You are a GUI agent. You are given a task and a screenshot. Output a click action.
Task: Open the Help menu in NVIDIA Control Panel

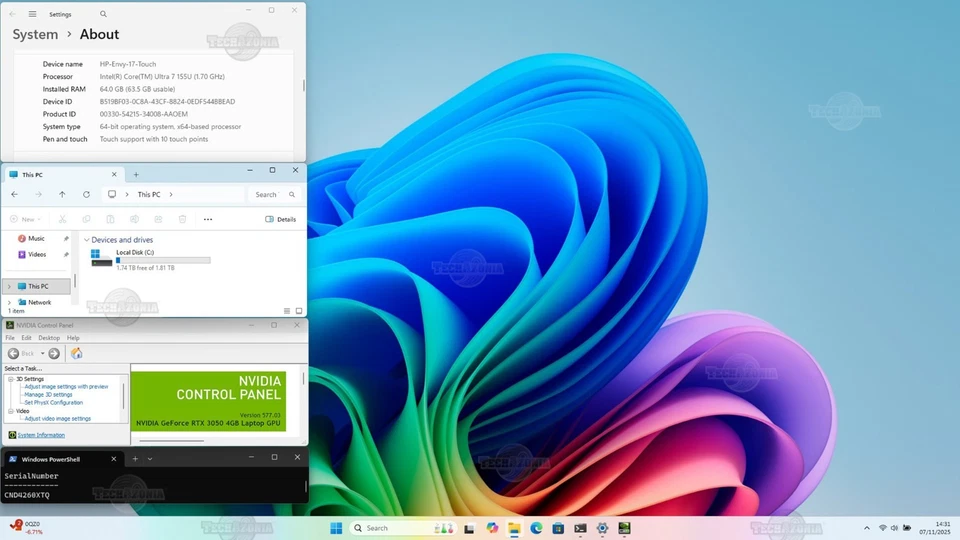coord(73,338)
